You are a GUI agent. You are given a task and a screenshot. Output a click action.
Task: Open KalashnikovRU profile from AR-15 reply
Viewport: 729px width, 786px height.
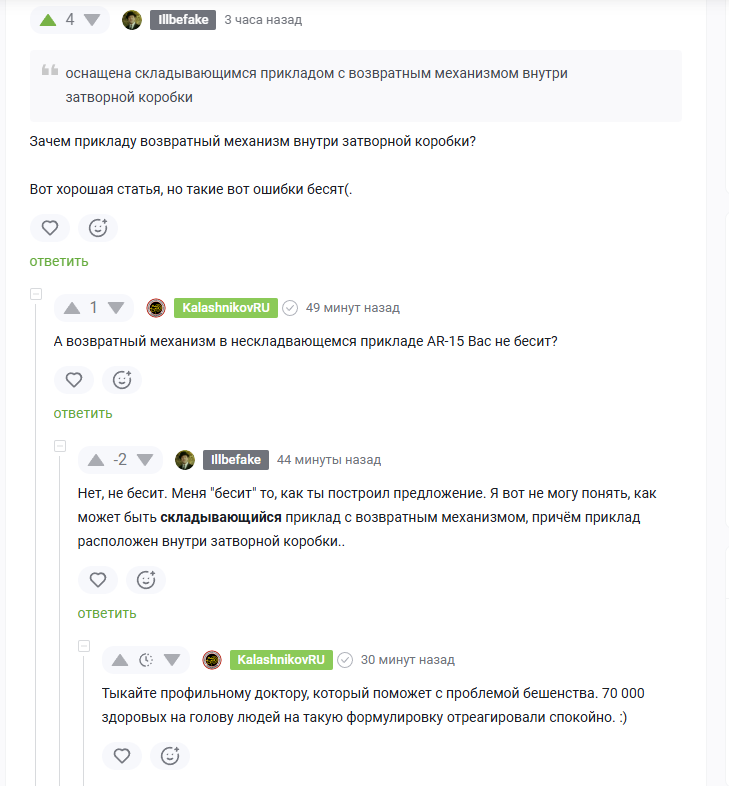[x=225, y=308]
